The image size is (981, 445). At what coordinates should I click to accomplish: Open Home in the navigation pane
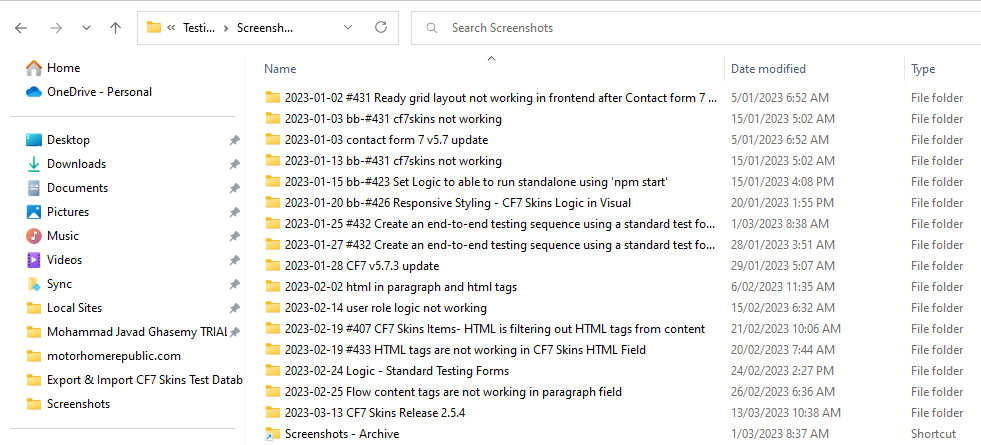click(63, 68)
